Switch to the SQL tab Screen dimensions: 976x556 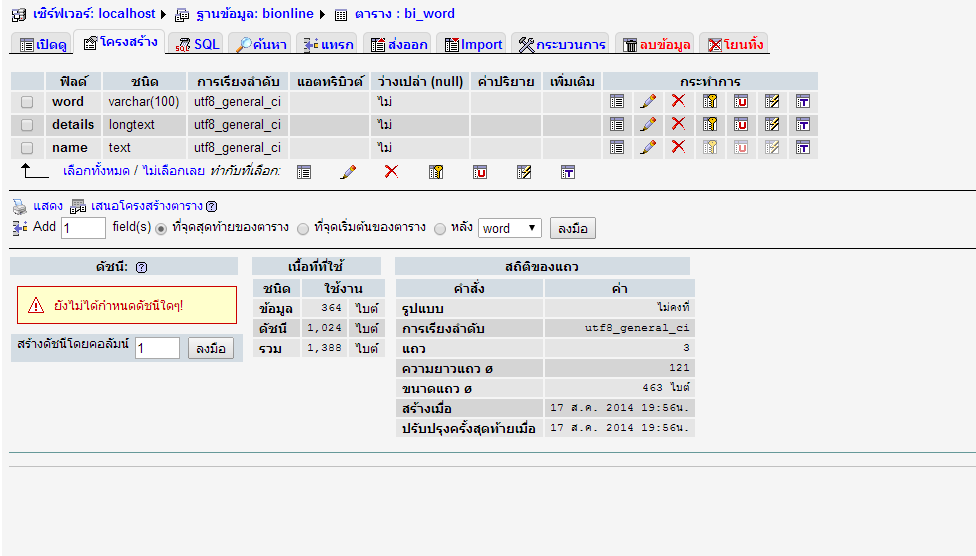pos(196,44)
